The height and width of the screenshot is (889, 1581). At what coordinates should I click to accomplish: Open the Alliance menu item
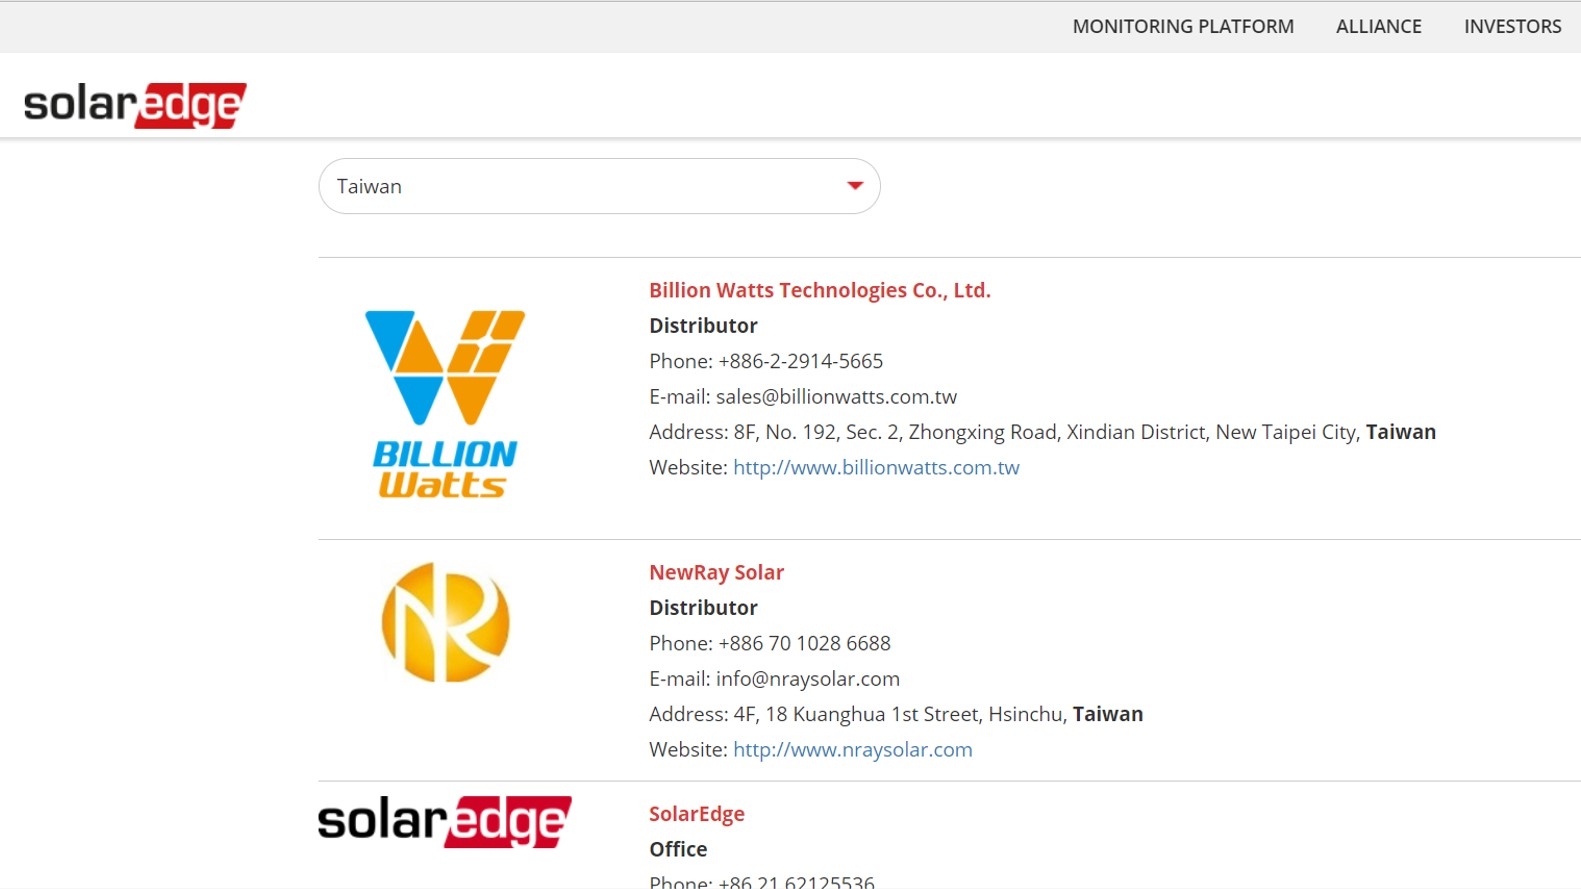coord(1378,27)
